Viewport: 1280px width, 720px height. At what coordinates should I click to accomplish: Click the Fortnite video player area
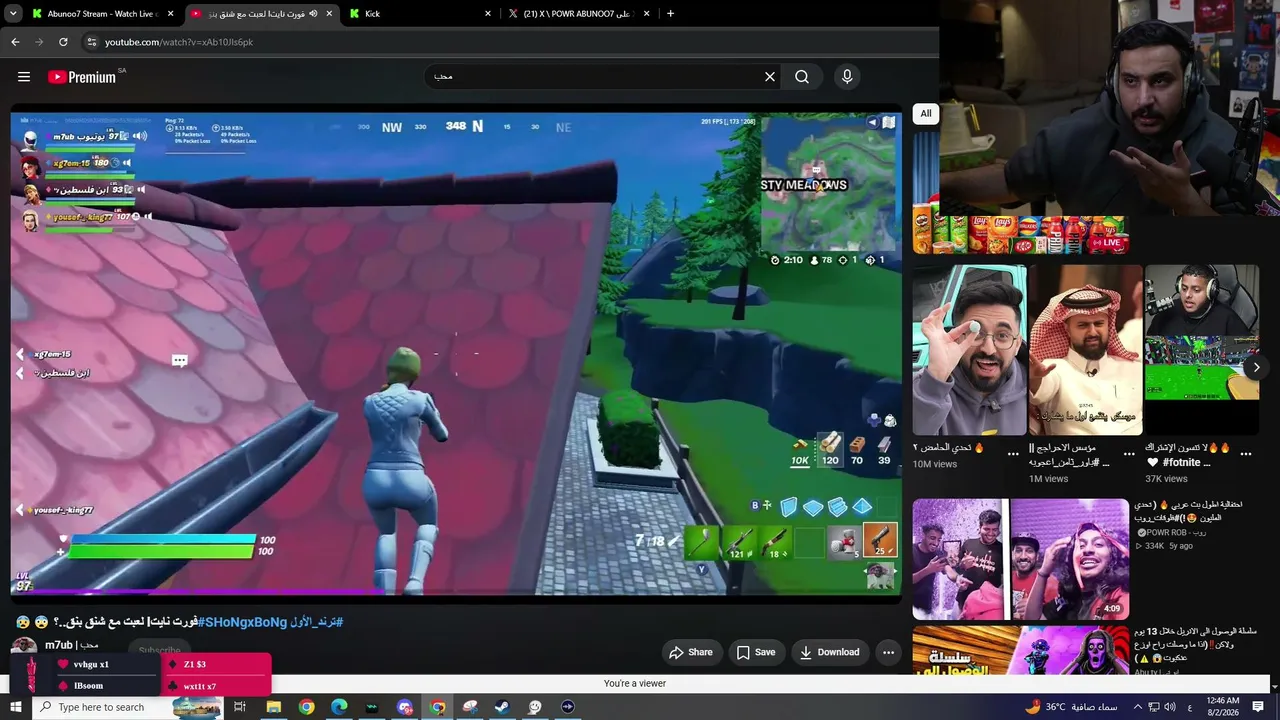[456, 354]
